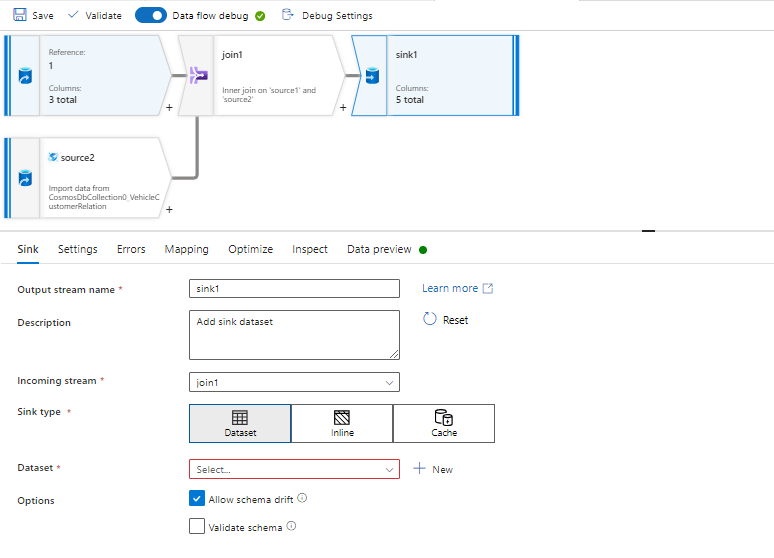Select the sink1 node label
The image size is (774, 558).
tap(406, 54)
